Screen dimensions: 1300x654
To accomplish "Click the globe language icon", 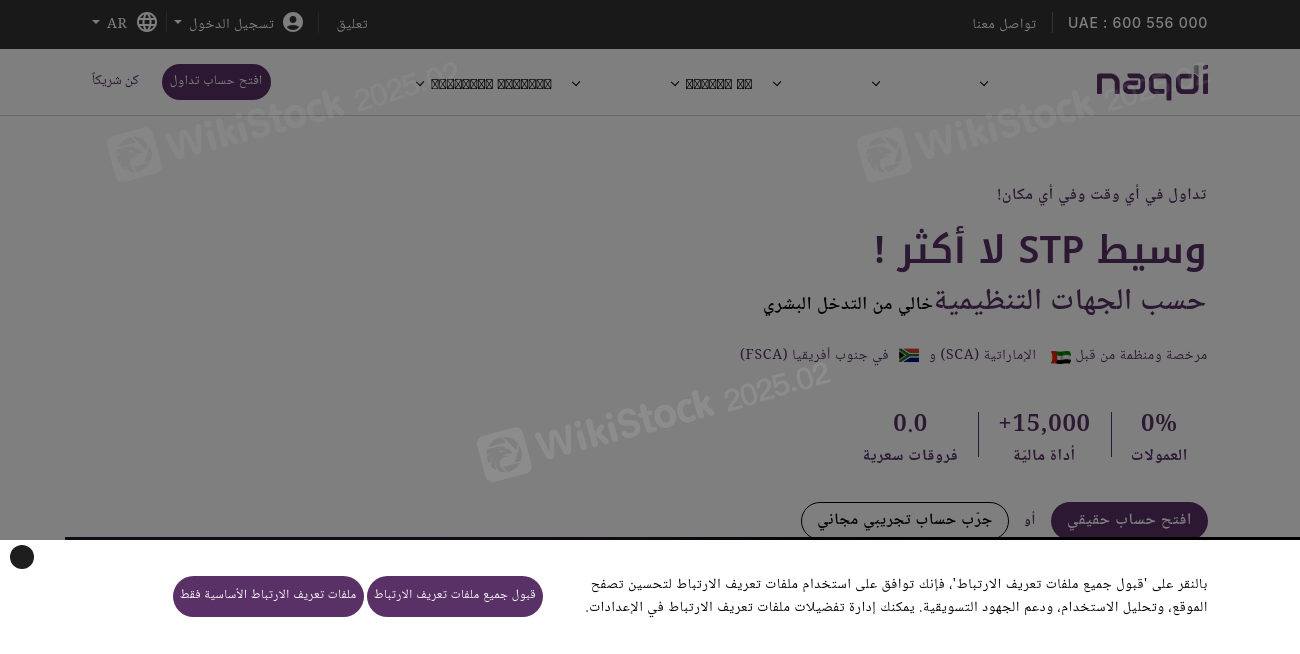I will click(147, 22).
